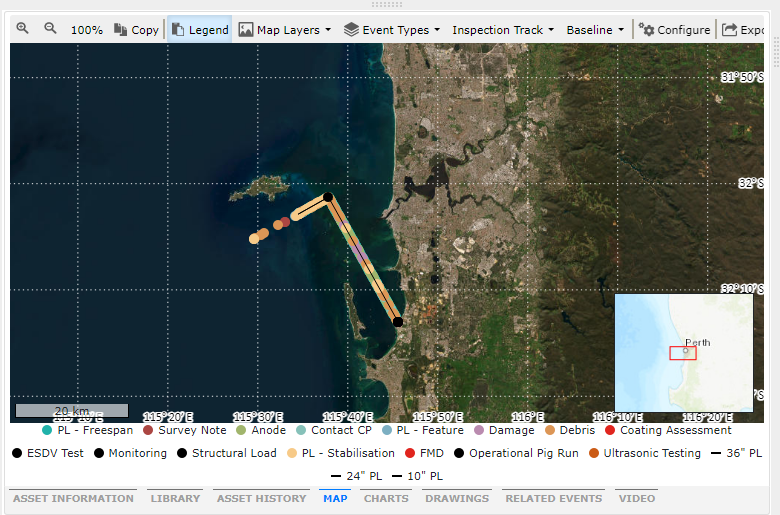Click the red extent box in the minimap
The width and height of the screenshot is (780, 515).
682,353
